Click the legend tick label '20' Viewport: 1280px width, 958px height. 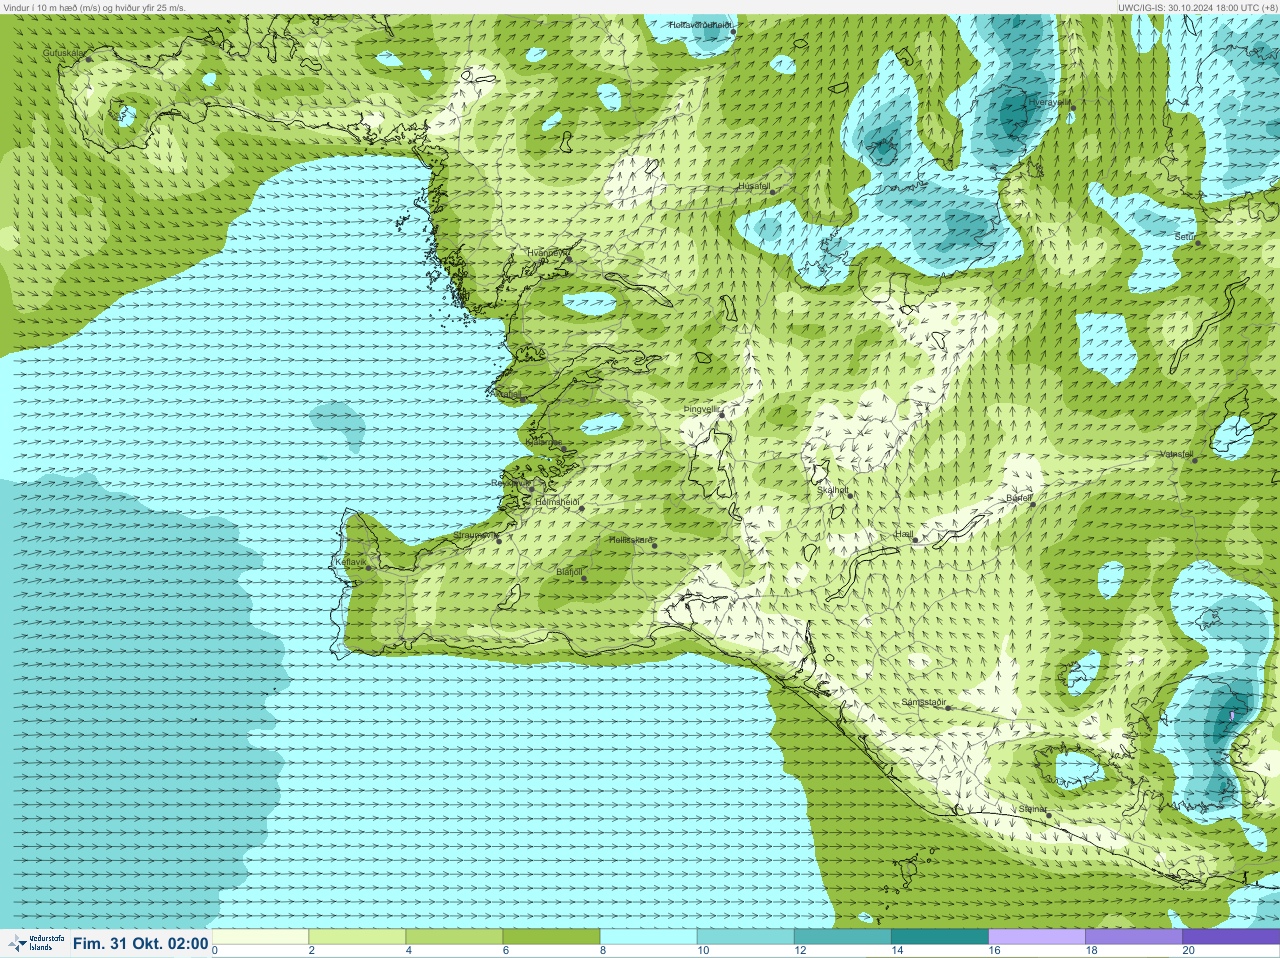pyautogui.click(x=1188, y=951)
